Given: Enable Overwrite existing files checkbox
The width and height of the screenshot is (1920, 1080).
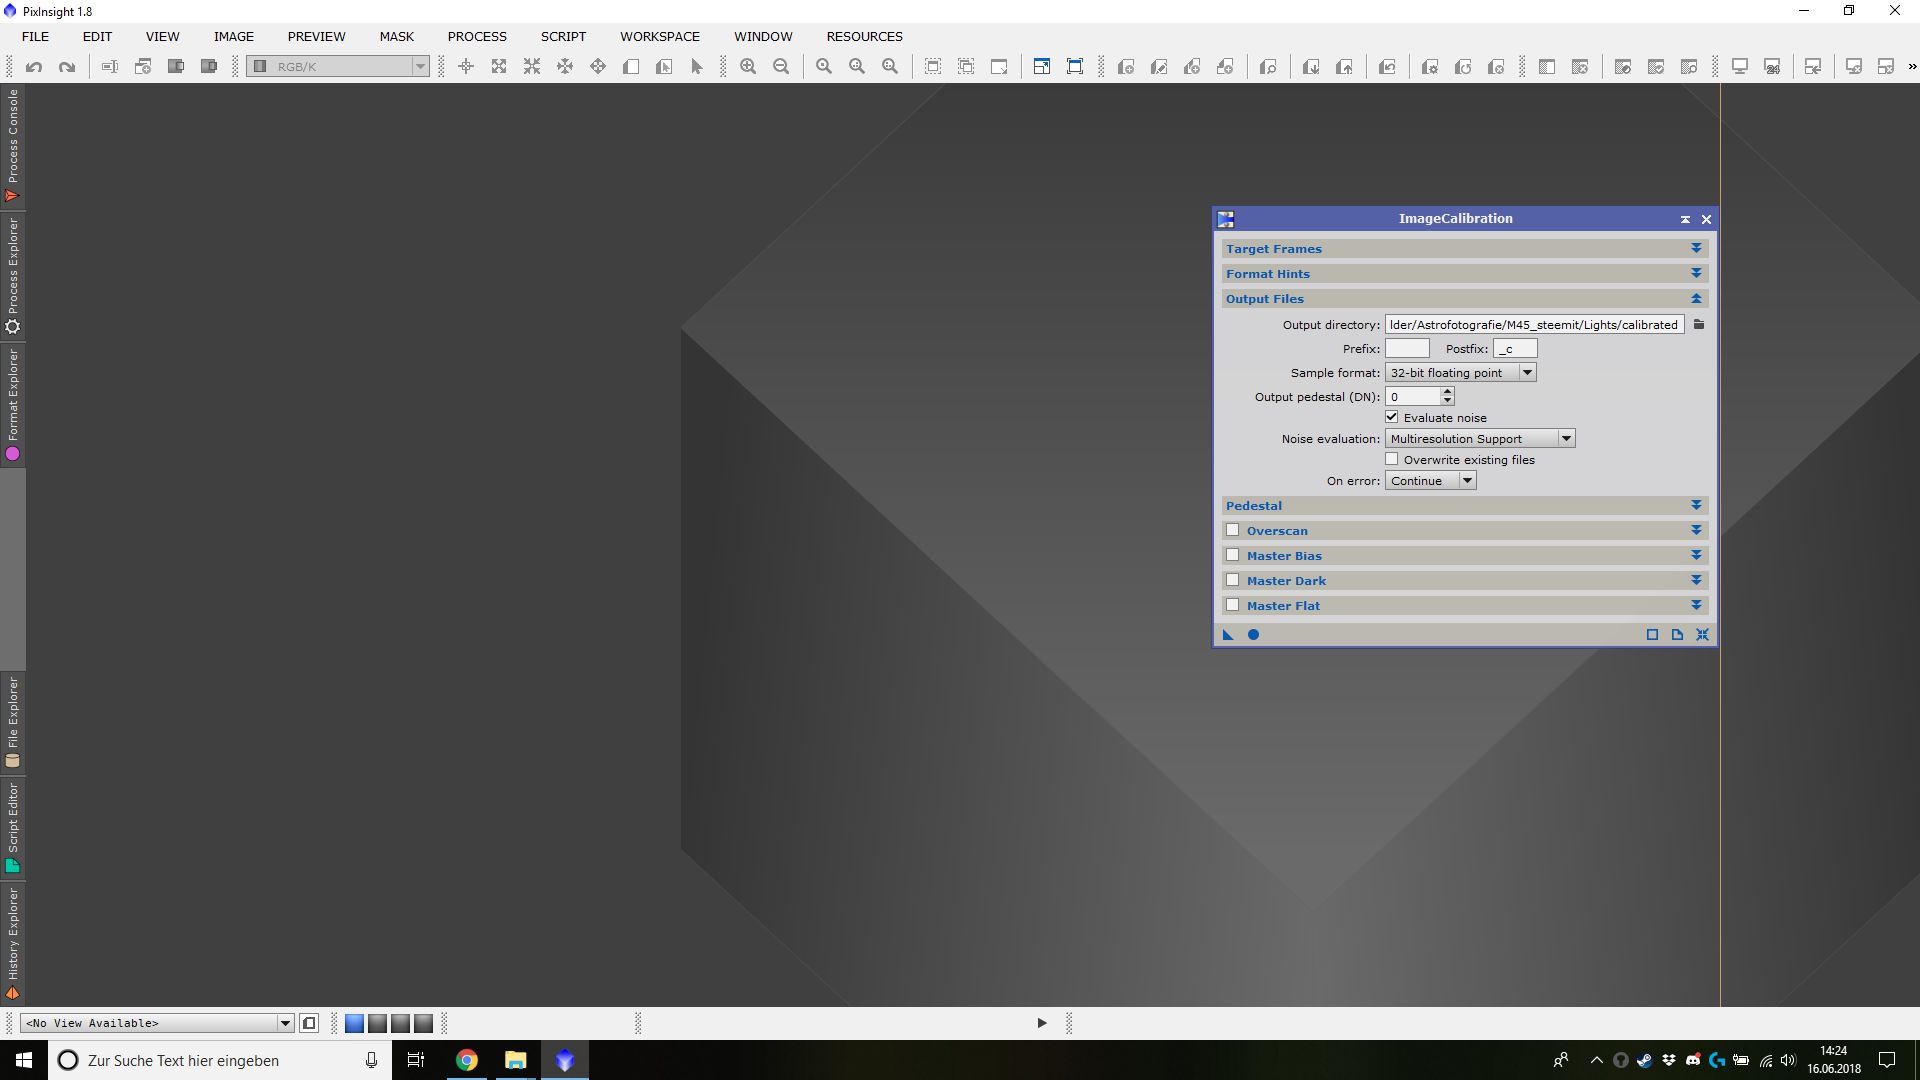Looking at the screenshot, I should pos(1391,459).
